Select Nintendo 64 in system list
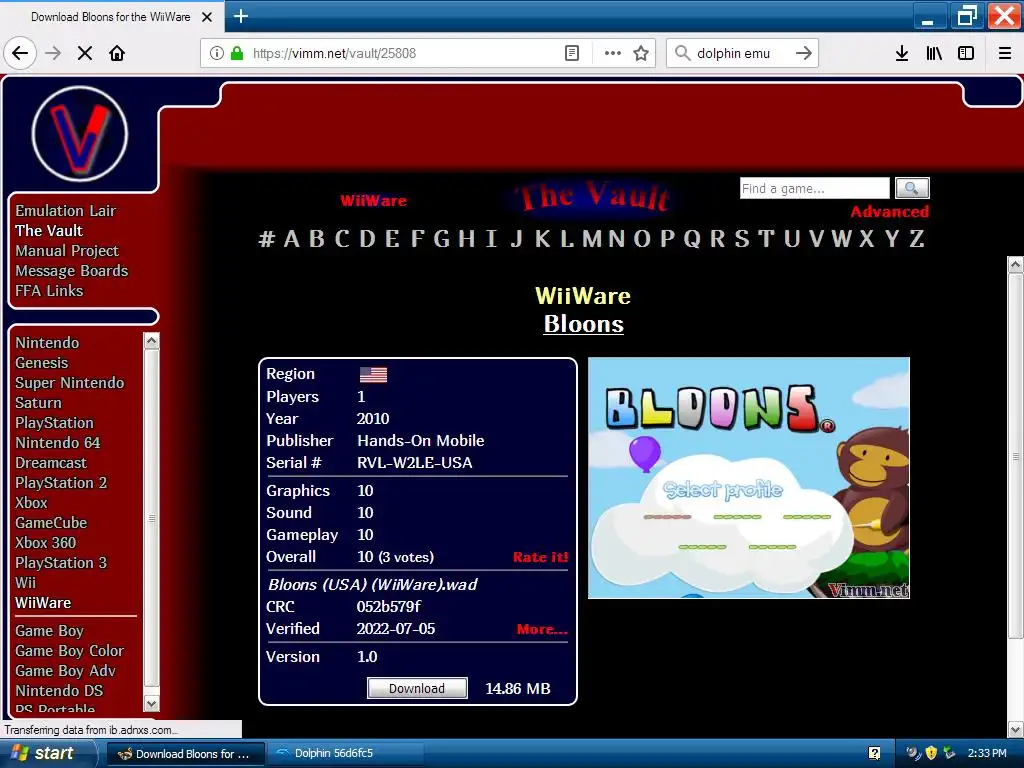Screen dimensions: 1024x768 [x=57, y=443]
